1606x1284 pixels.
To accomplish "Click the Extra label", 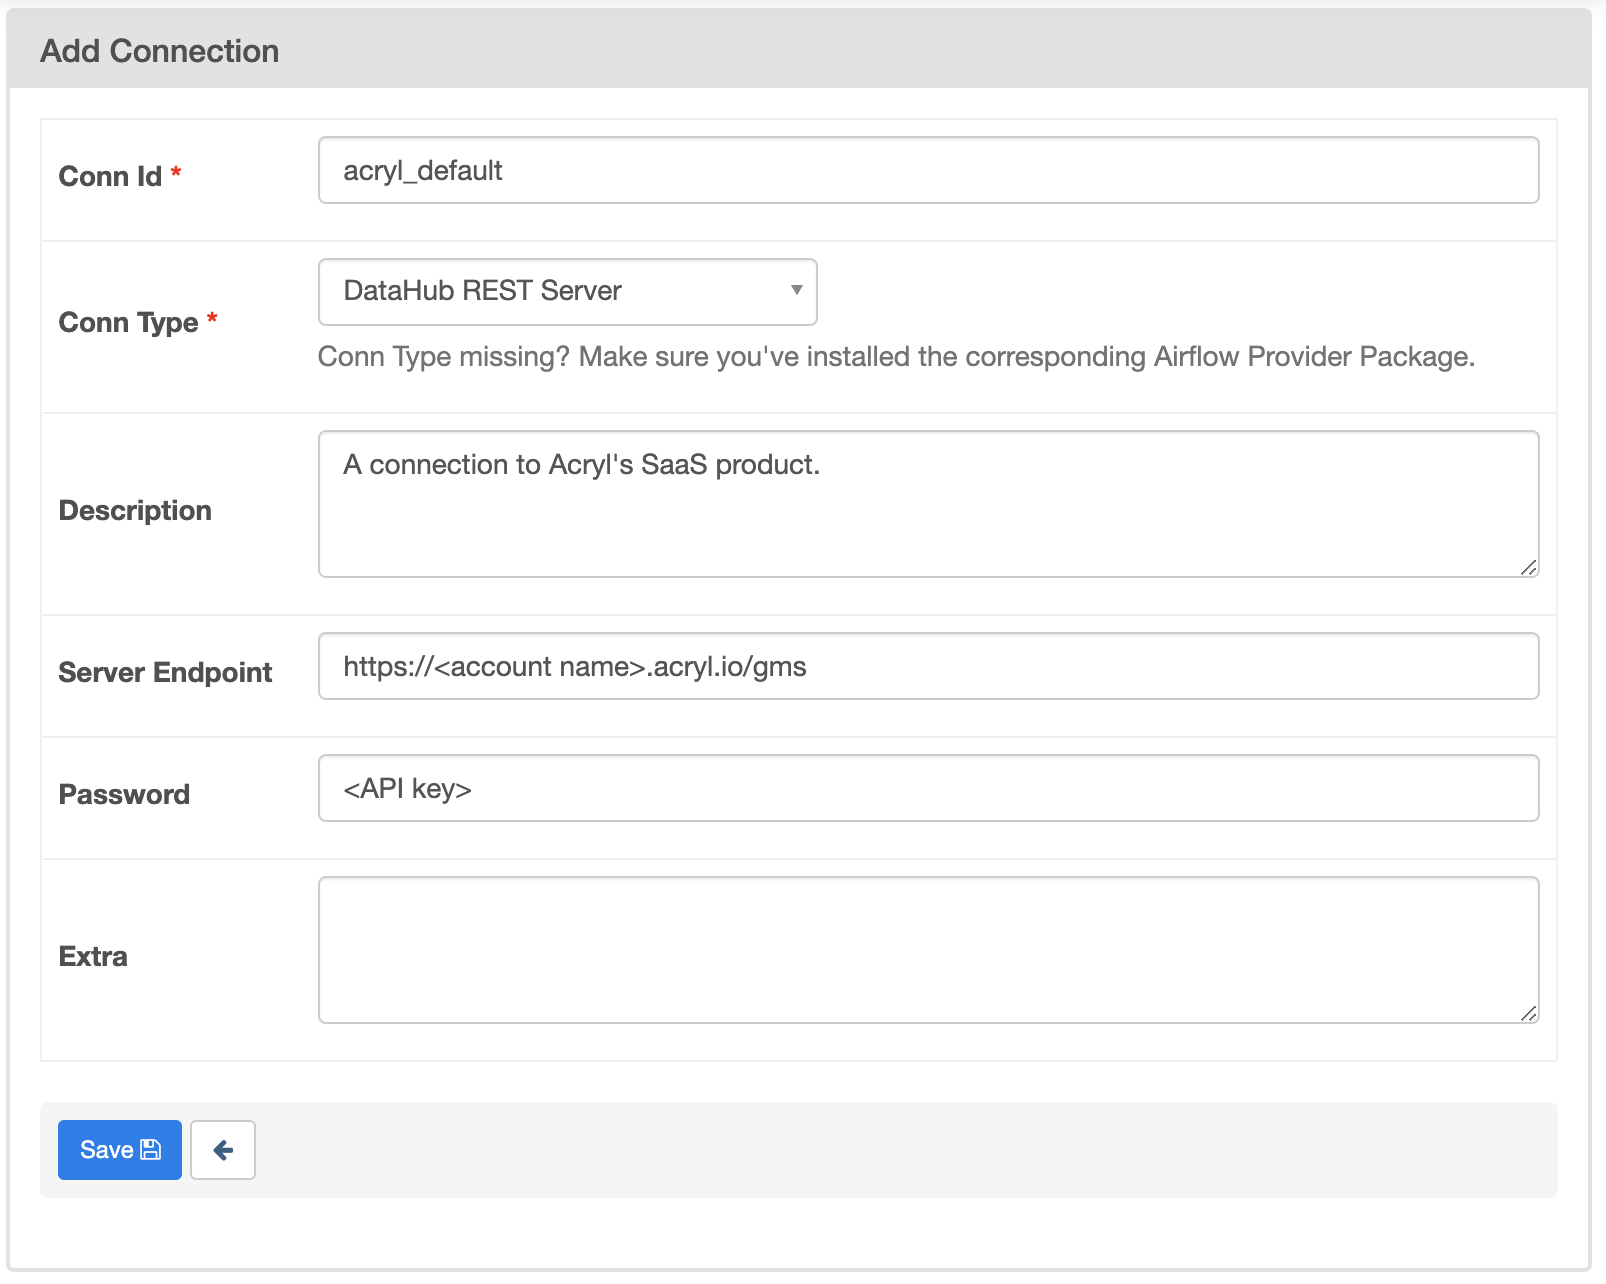I will 93,956.
